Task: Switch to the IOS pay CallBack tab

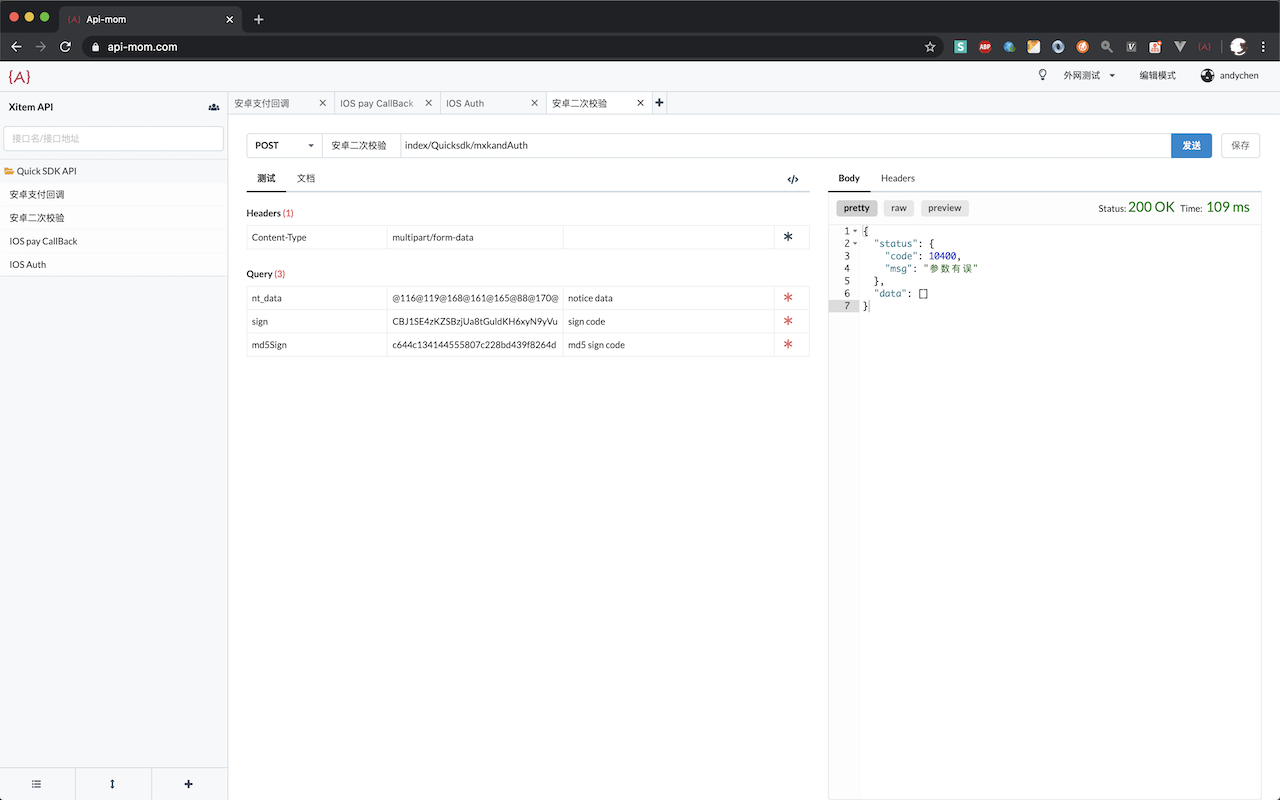Action: click(377, 103)
